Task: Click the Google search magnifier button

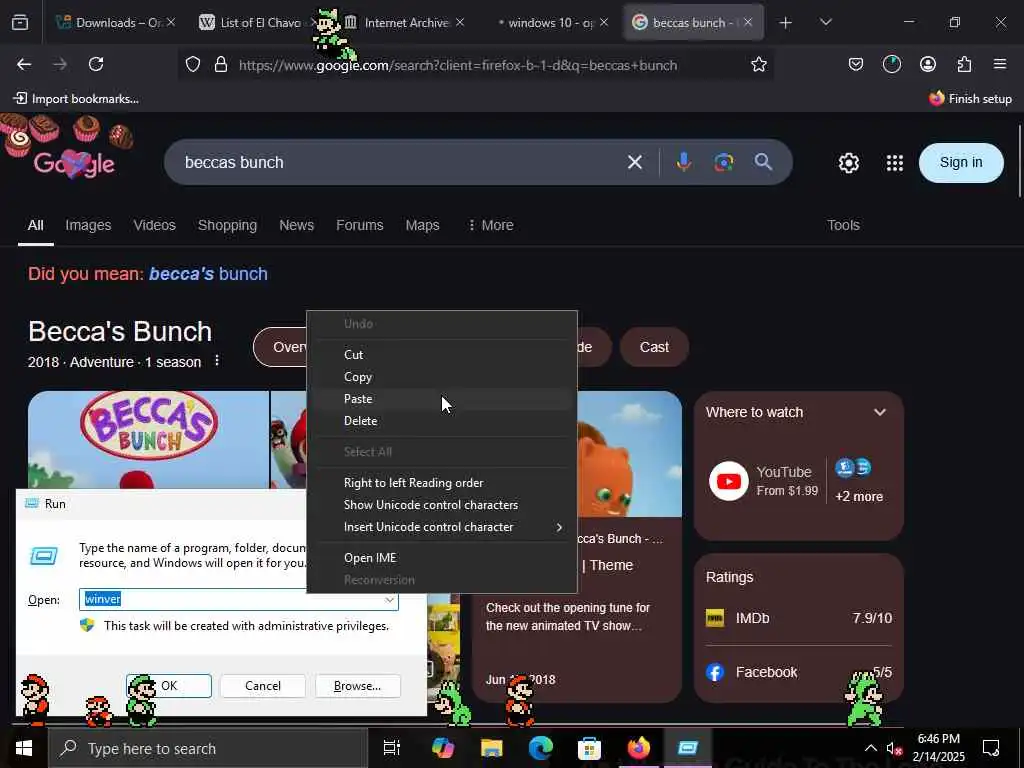Action: [763, 162]
